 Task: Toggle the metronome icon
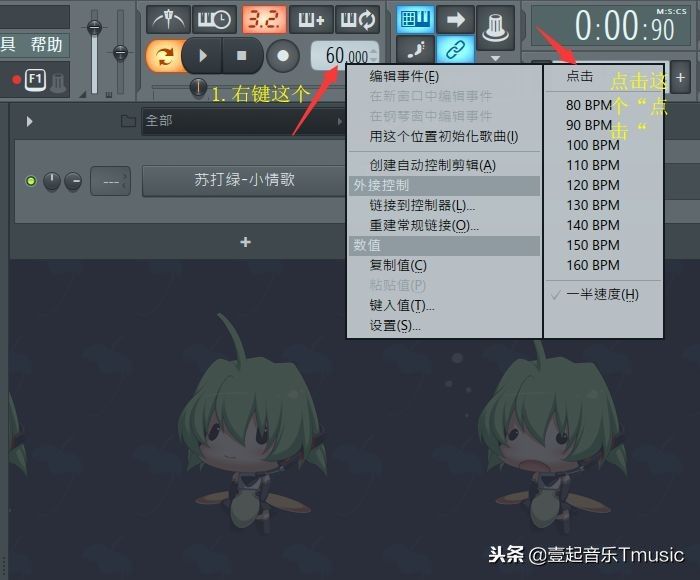point(168,20)
